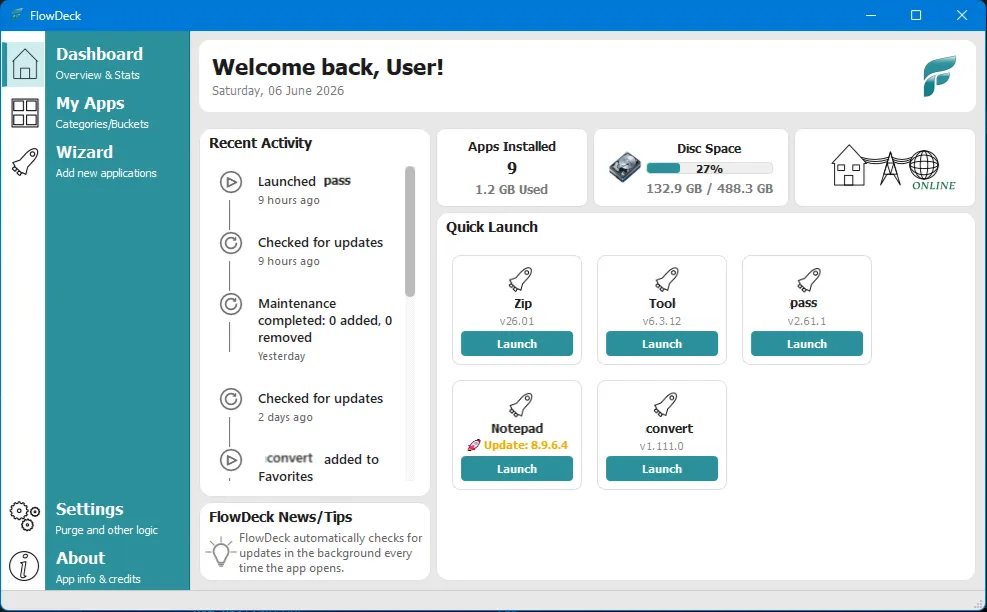This screenshot has height=612, width=987.
Task: Click the lightbulb tip icon
Action: (220, 552)
